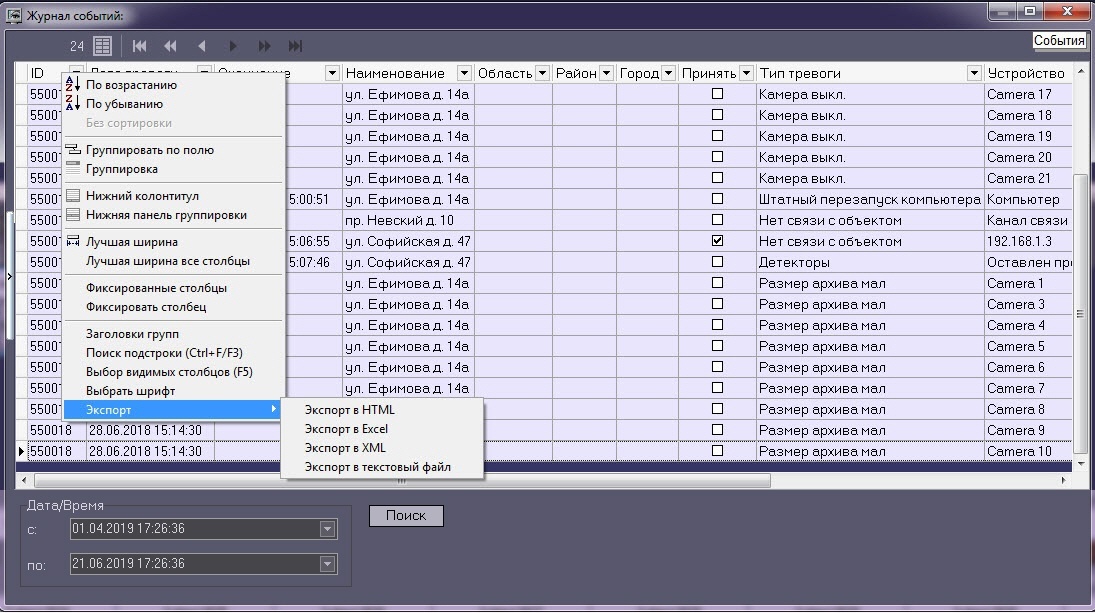Viewport: 1095px width, 613px height.
Task: Open Тип тревоги column filter dropdown
Action: 974,73
